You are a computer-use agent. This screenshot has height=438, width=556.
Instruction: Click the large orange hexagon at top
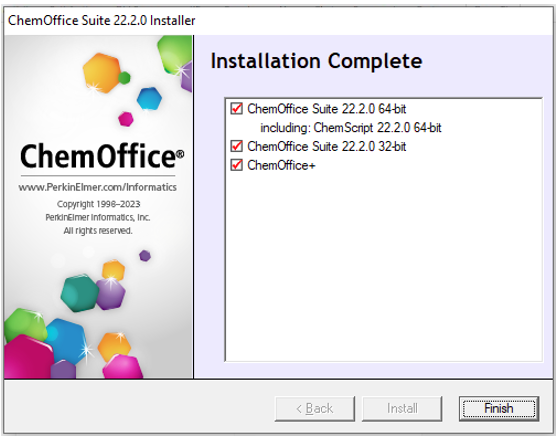tap(102, 73)
